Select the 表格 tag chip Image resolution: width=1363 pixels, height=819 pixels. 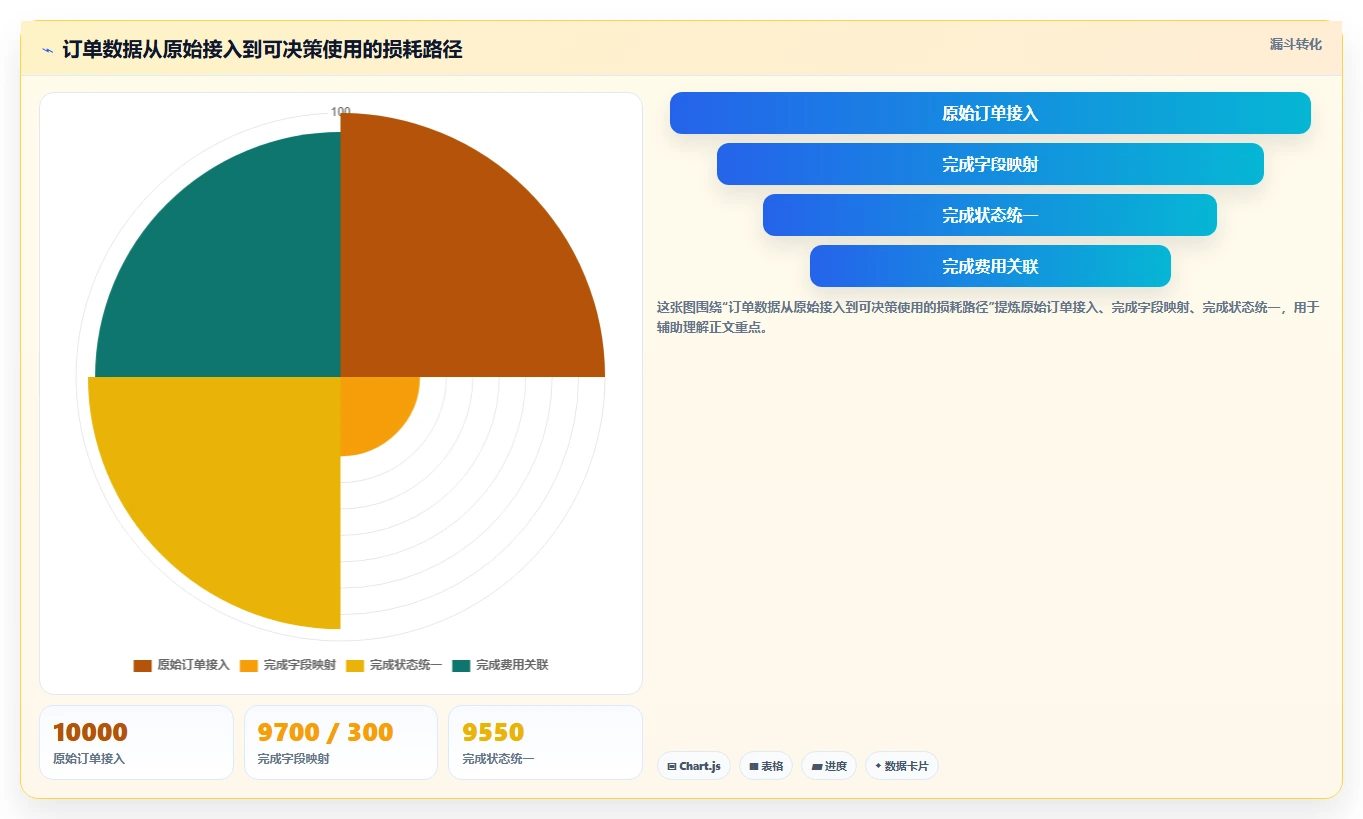click(x=766, y=766)
